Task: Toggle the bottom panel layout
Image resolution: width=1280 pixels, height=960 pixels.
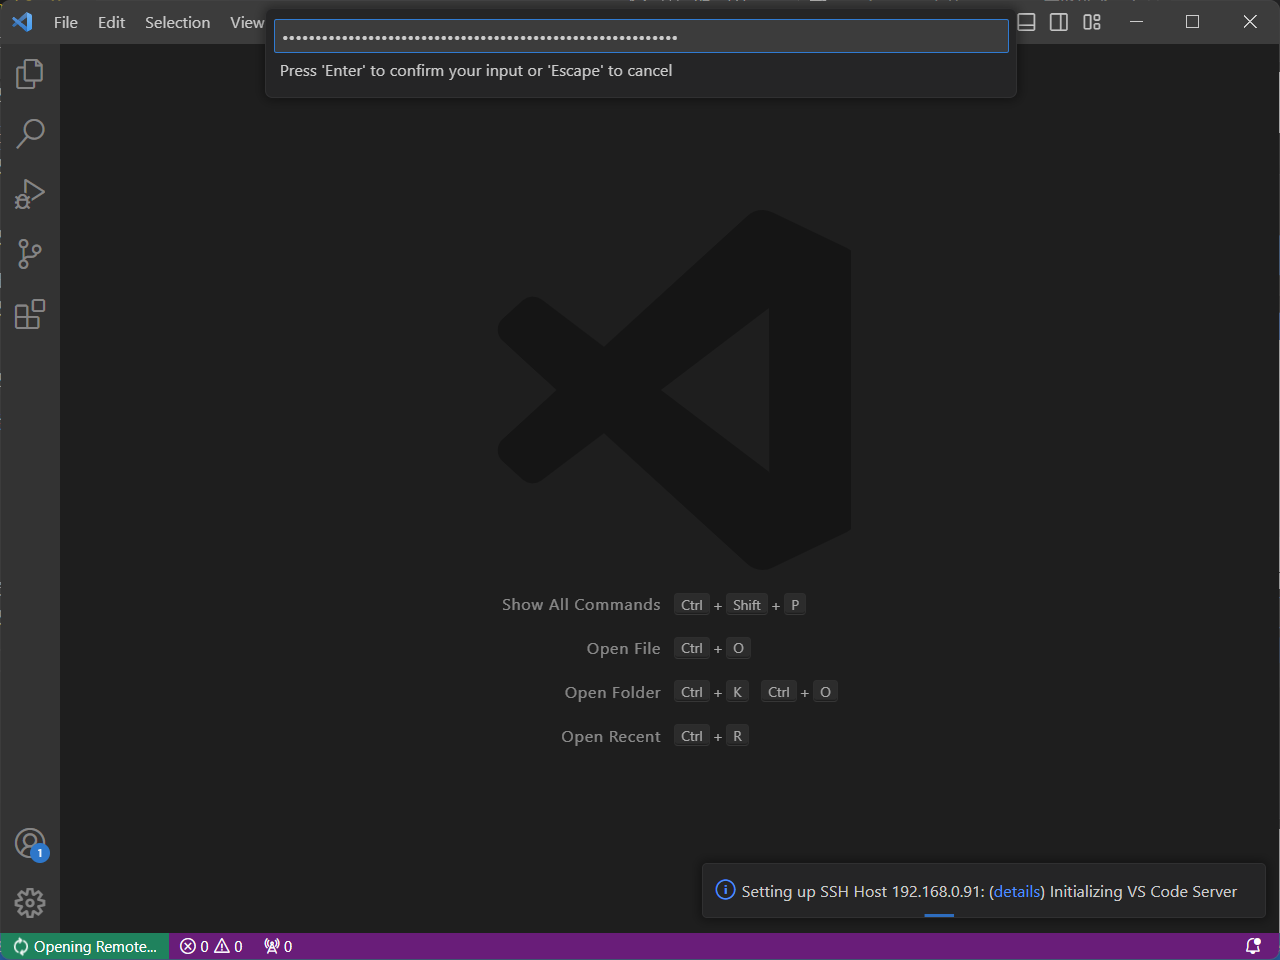Action: pos(1026,22)
